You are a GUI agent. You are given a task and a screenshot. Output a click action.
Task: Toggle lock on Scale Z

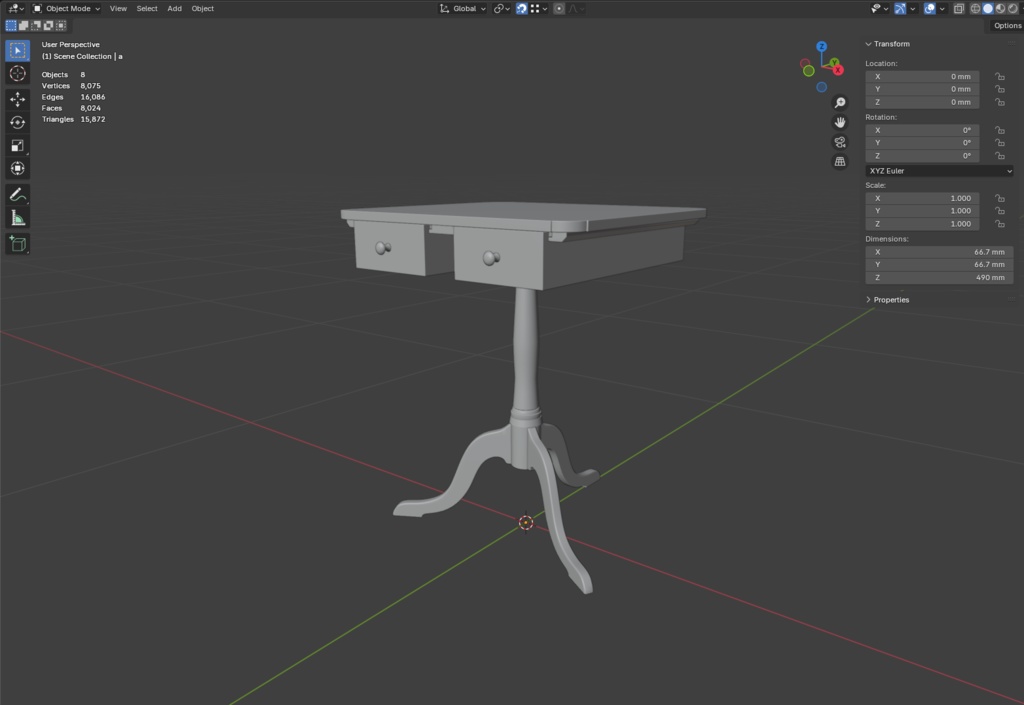[1000, 223]
